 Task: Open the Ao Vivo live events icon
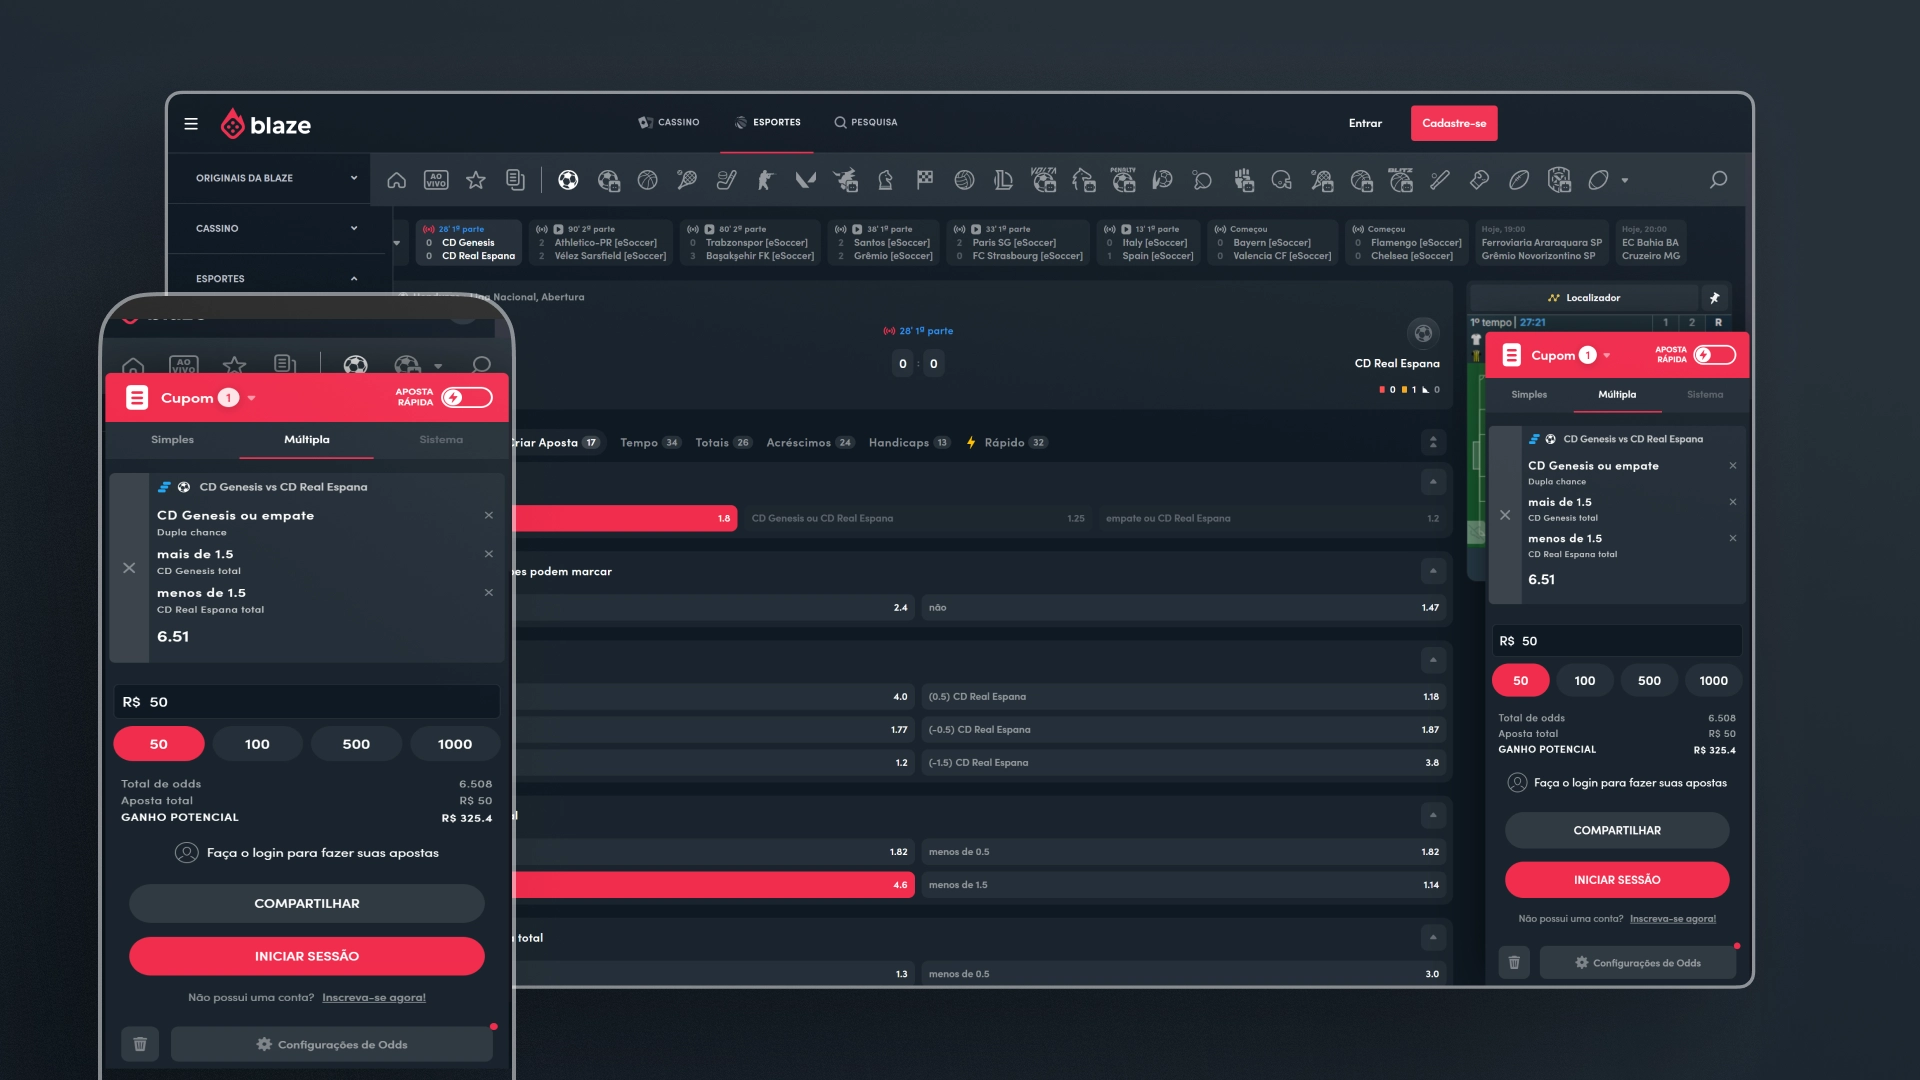[436, 180]
